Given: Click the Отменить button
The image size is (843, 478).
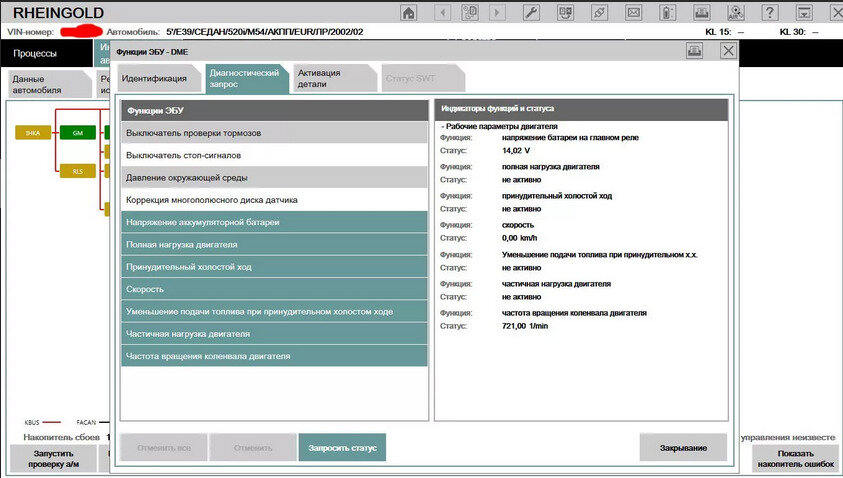Looking at the screenshot, I should coord(253,447).
